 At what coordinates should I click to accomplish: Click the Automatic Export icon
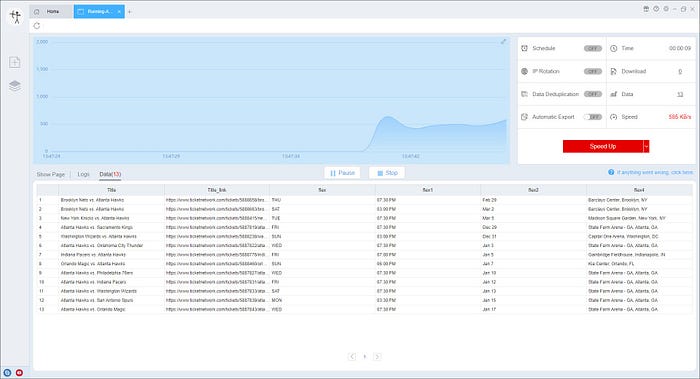(525, 117)
